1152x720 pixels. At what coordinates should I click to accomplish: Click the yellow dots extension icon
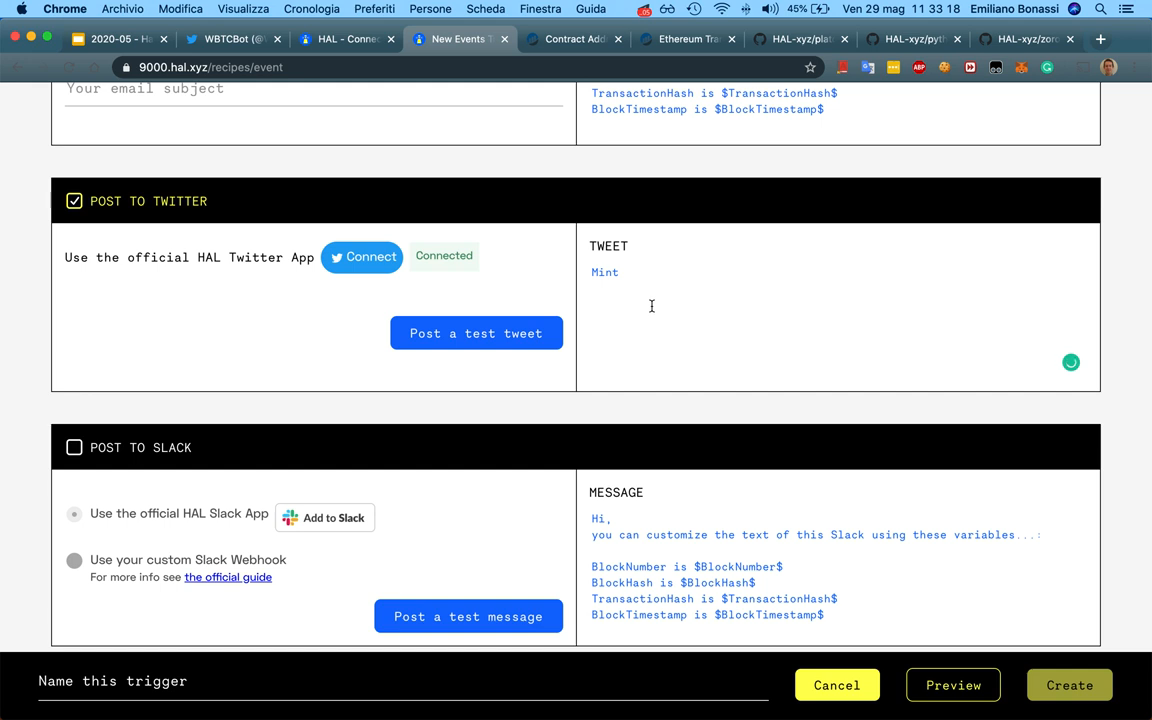[x=893, y=68]
